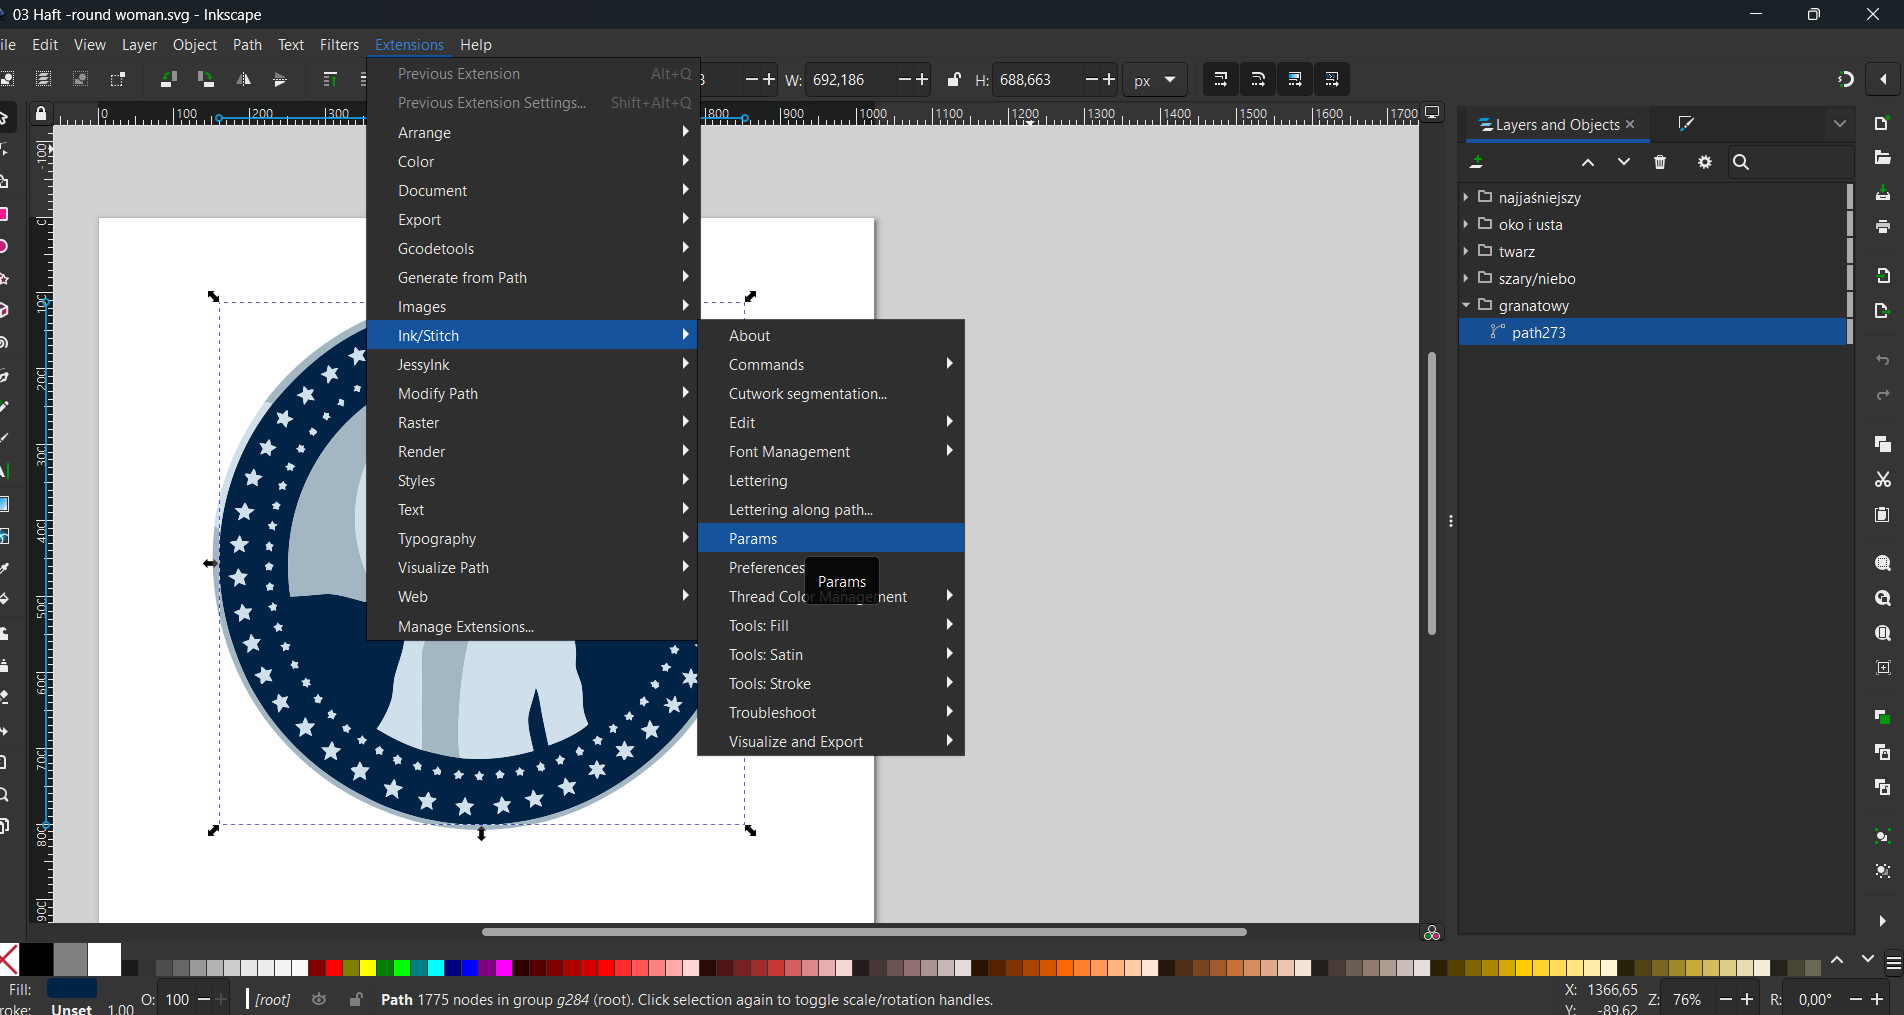Open file with folder icon

pos(1882,158)
